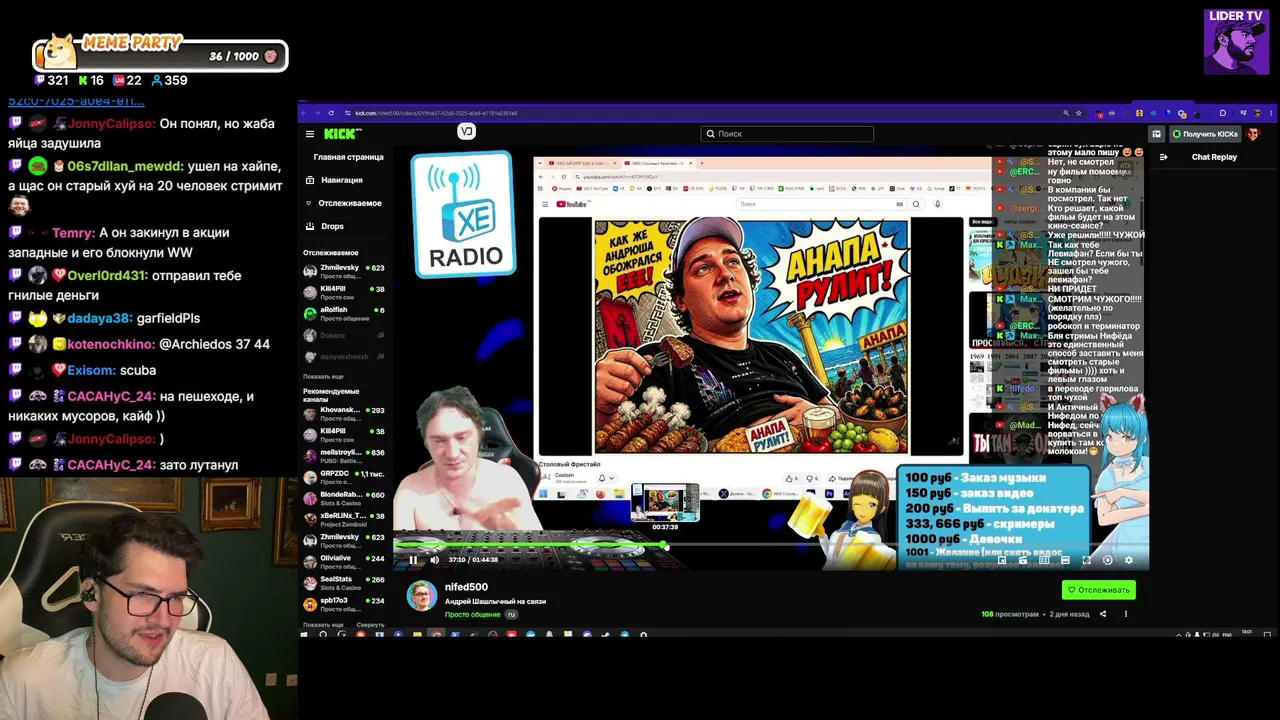Expand followed list with Показать еще
Viewport: 1280px width, 720px height.
[x=323, y=377]
